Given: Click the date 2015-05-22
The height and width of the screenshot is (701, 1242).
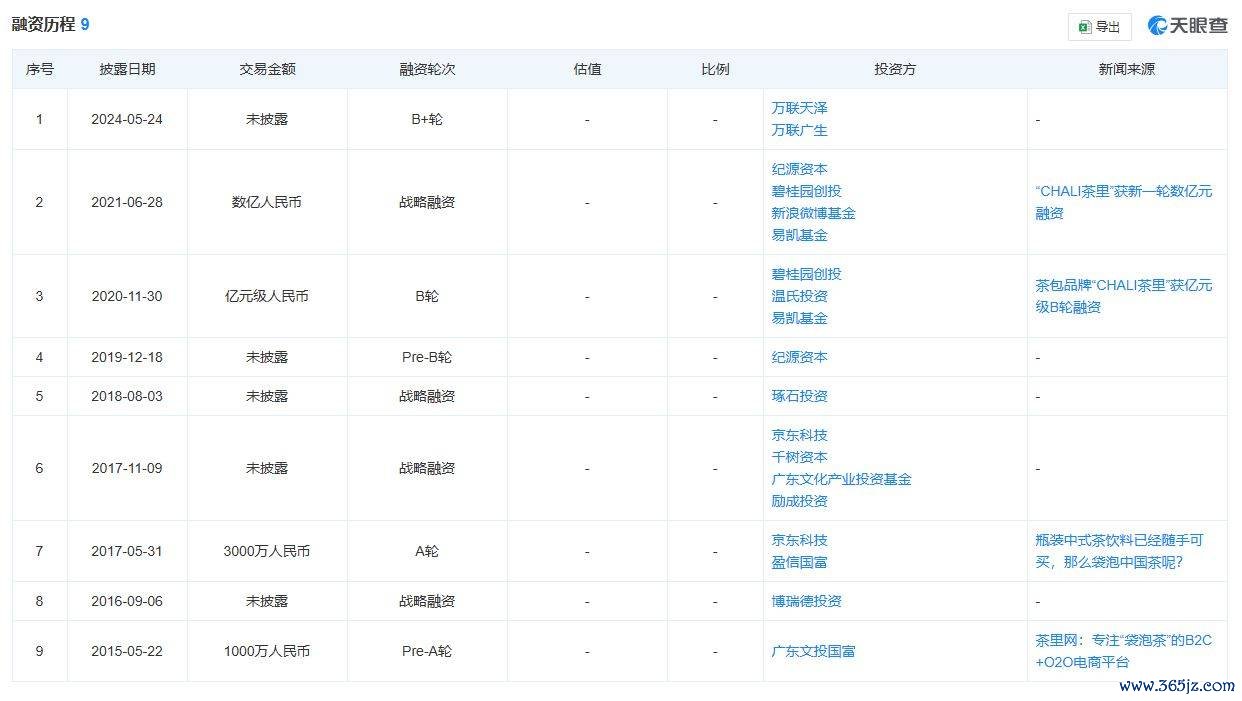Looking at the screenshot, I should click(127, 651).
